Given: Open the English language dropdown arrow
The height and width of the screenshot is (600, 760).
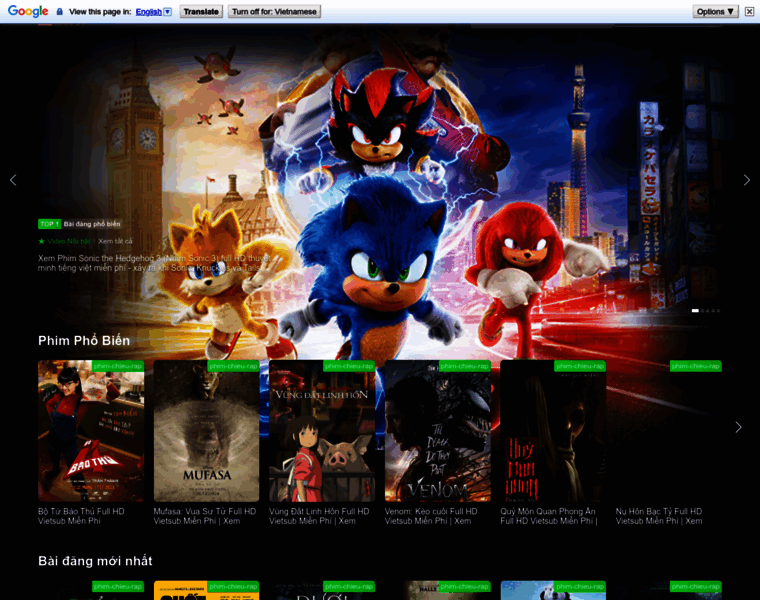Looking at the screenshot, I should 168,12.
